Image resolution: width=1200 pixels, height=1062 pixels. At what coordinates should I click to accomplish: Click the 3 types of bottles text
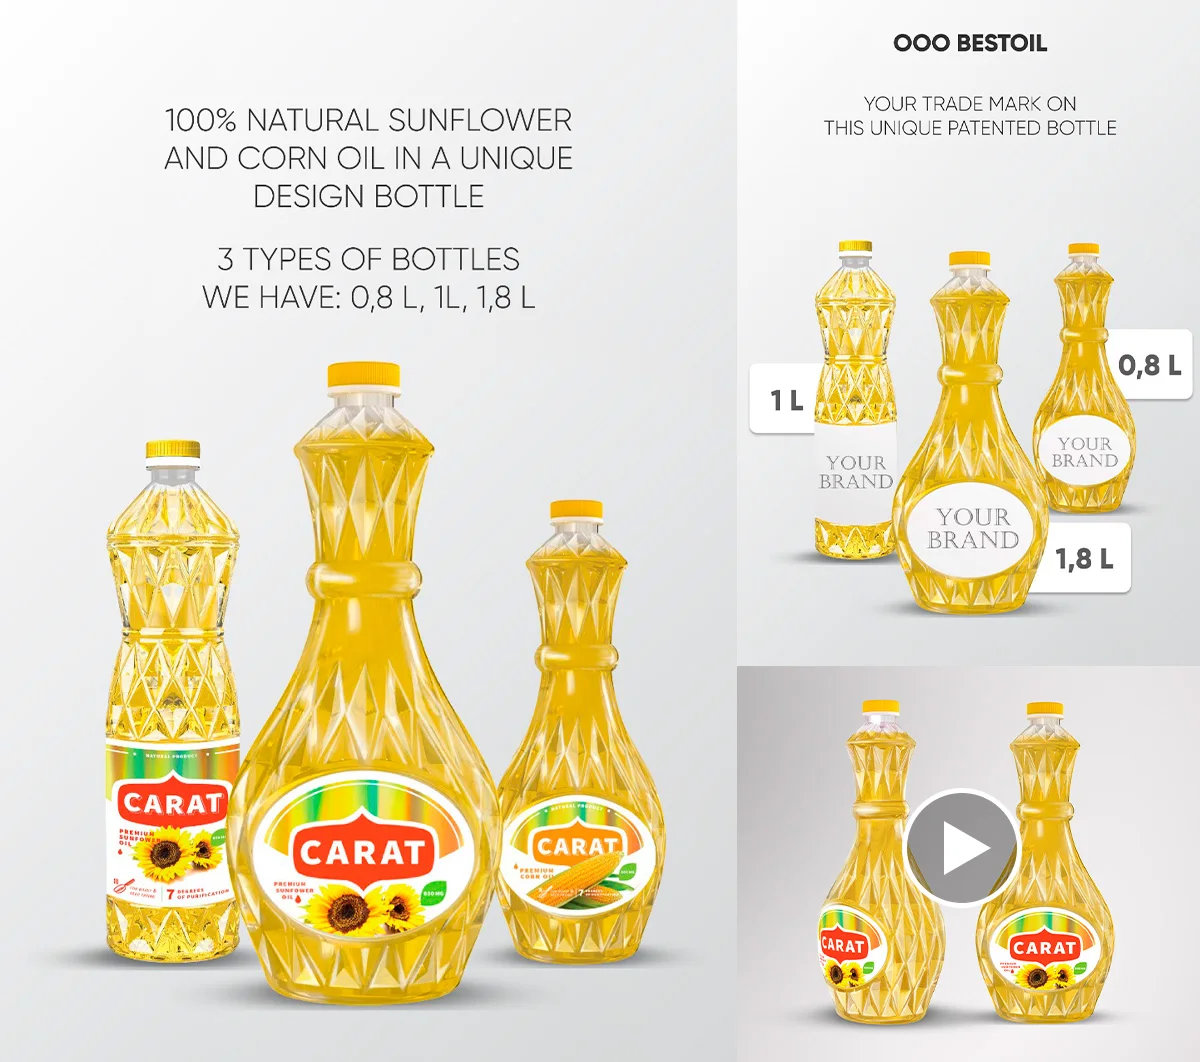(x=368, y=278)
